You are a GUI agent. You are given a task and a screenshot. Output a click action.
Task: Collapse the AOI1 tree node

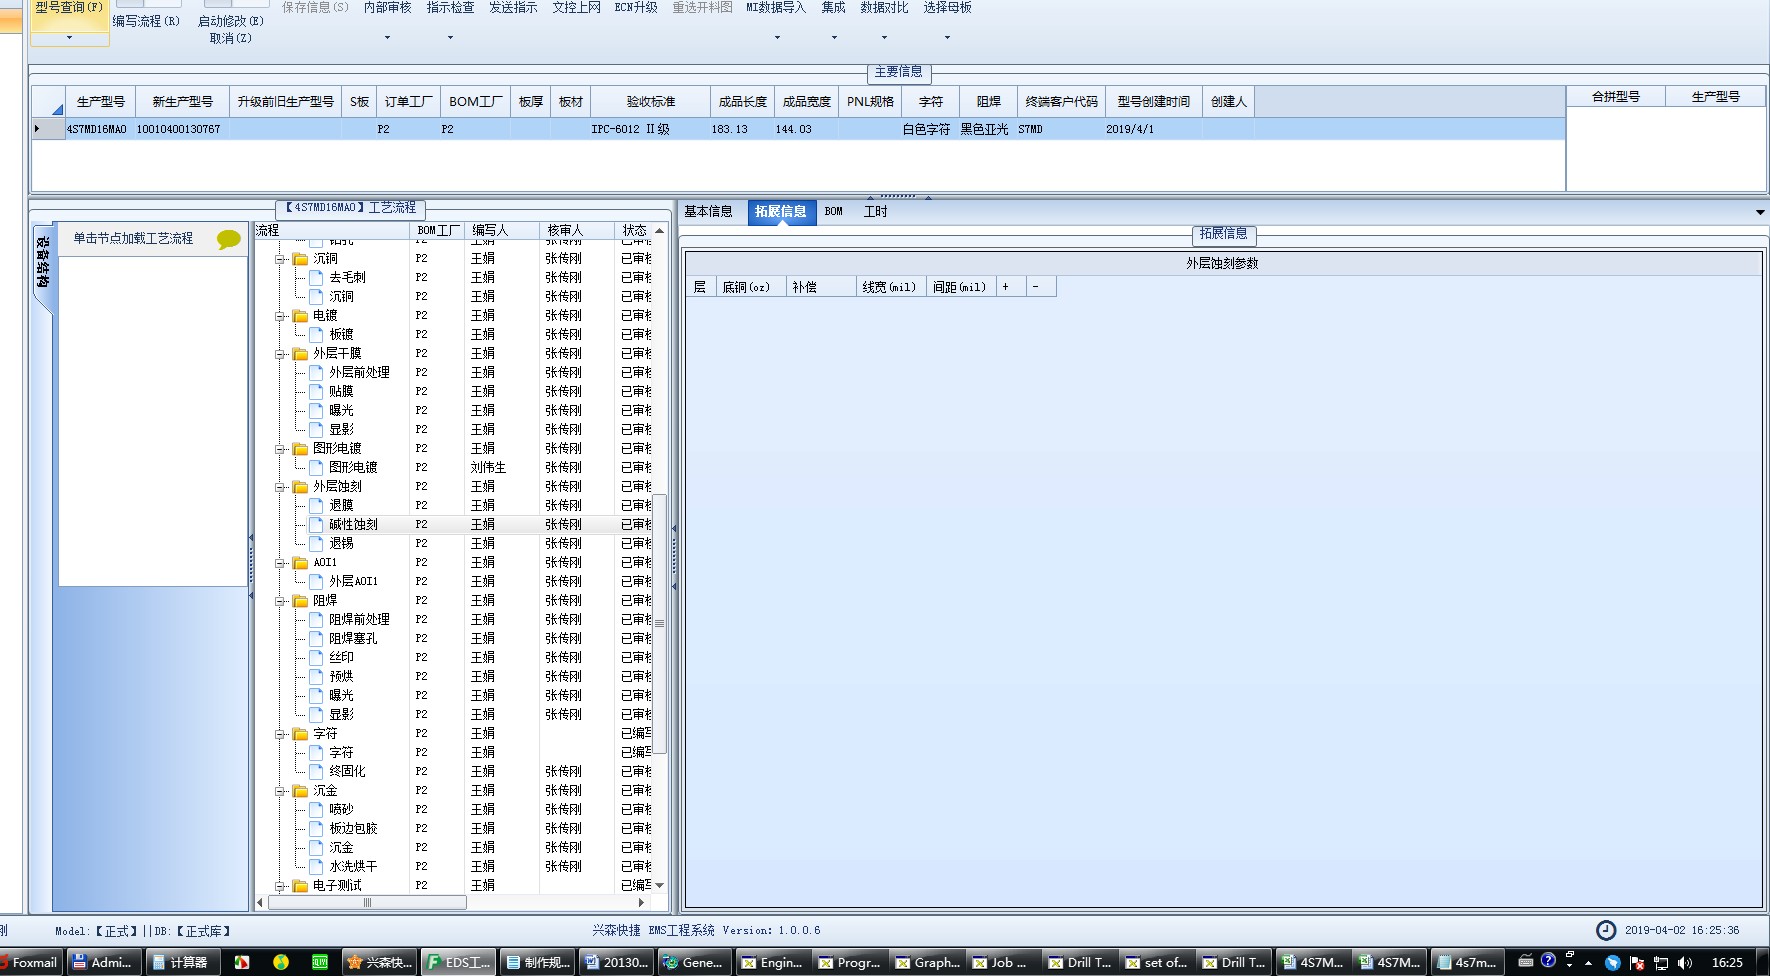point(281,563)
